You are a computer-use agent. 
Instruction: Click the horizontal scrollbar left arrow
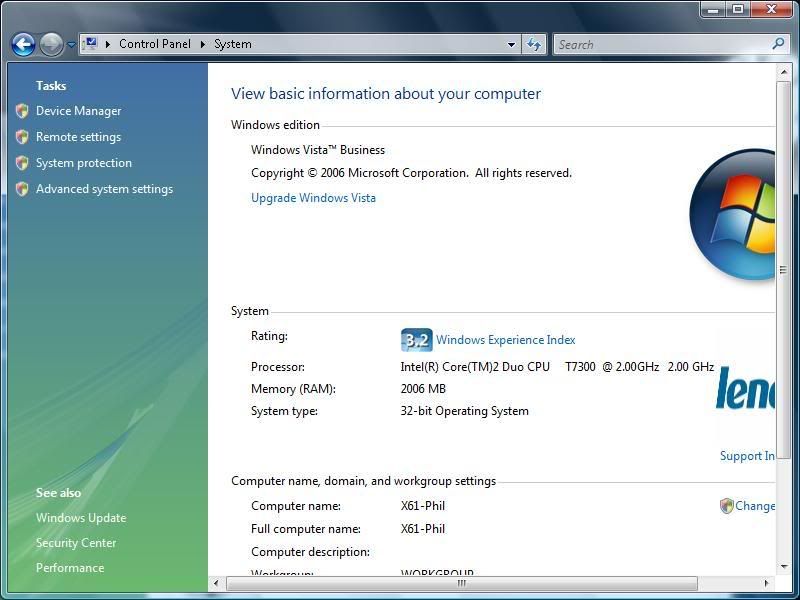pyautogui.click(x=216, y=583)
